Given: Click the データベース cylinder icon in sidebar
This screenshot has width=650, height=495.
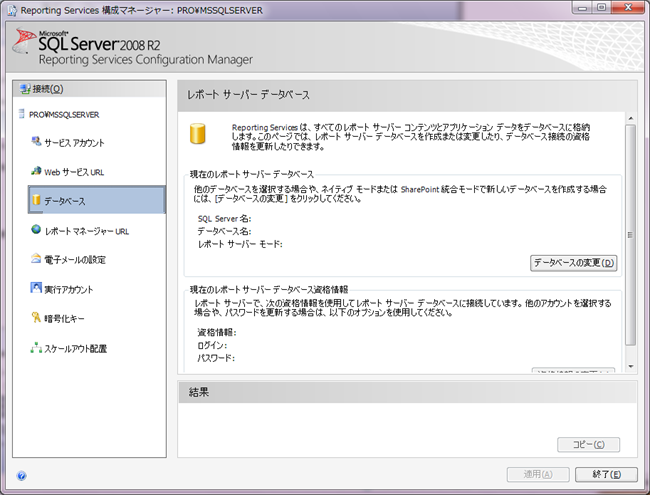Looking at the screenshot, I should [x=36, y=201].
